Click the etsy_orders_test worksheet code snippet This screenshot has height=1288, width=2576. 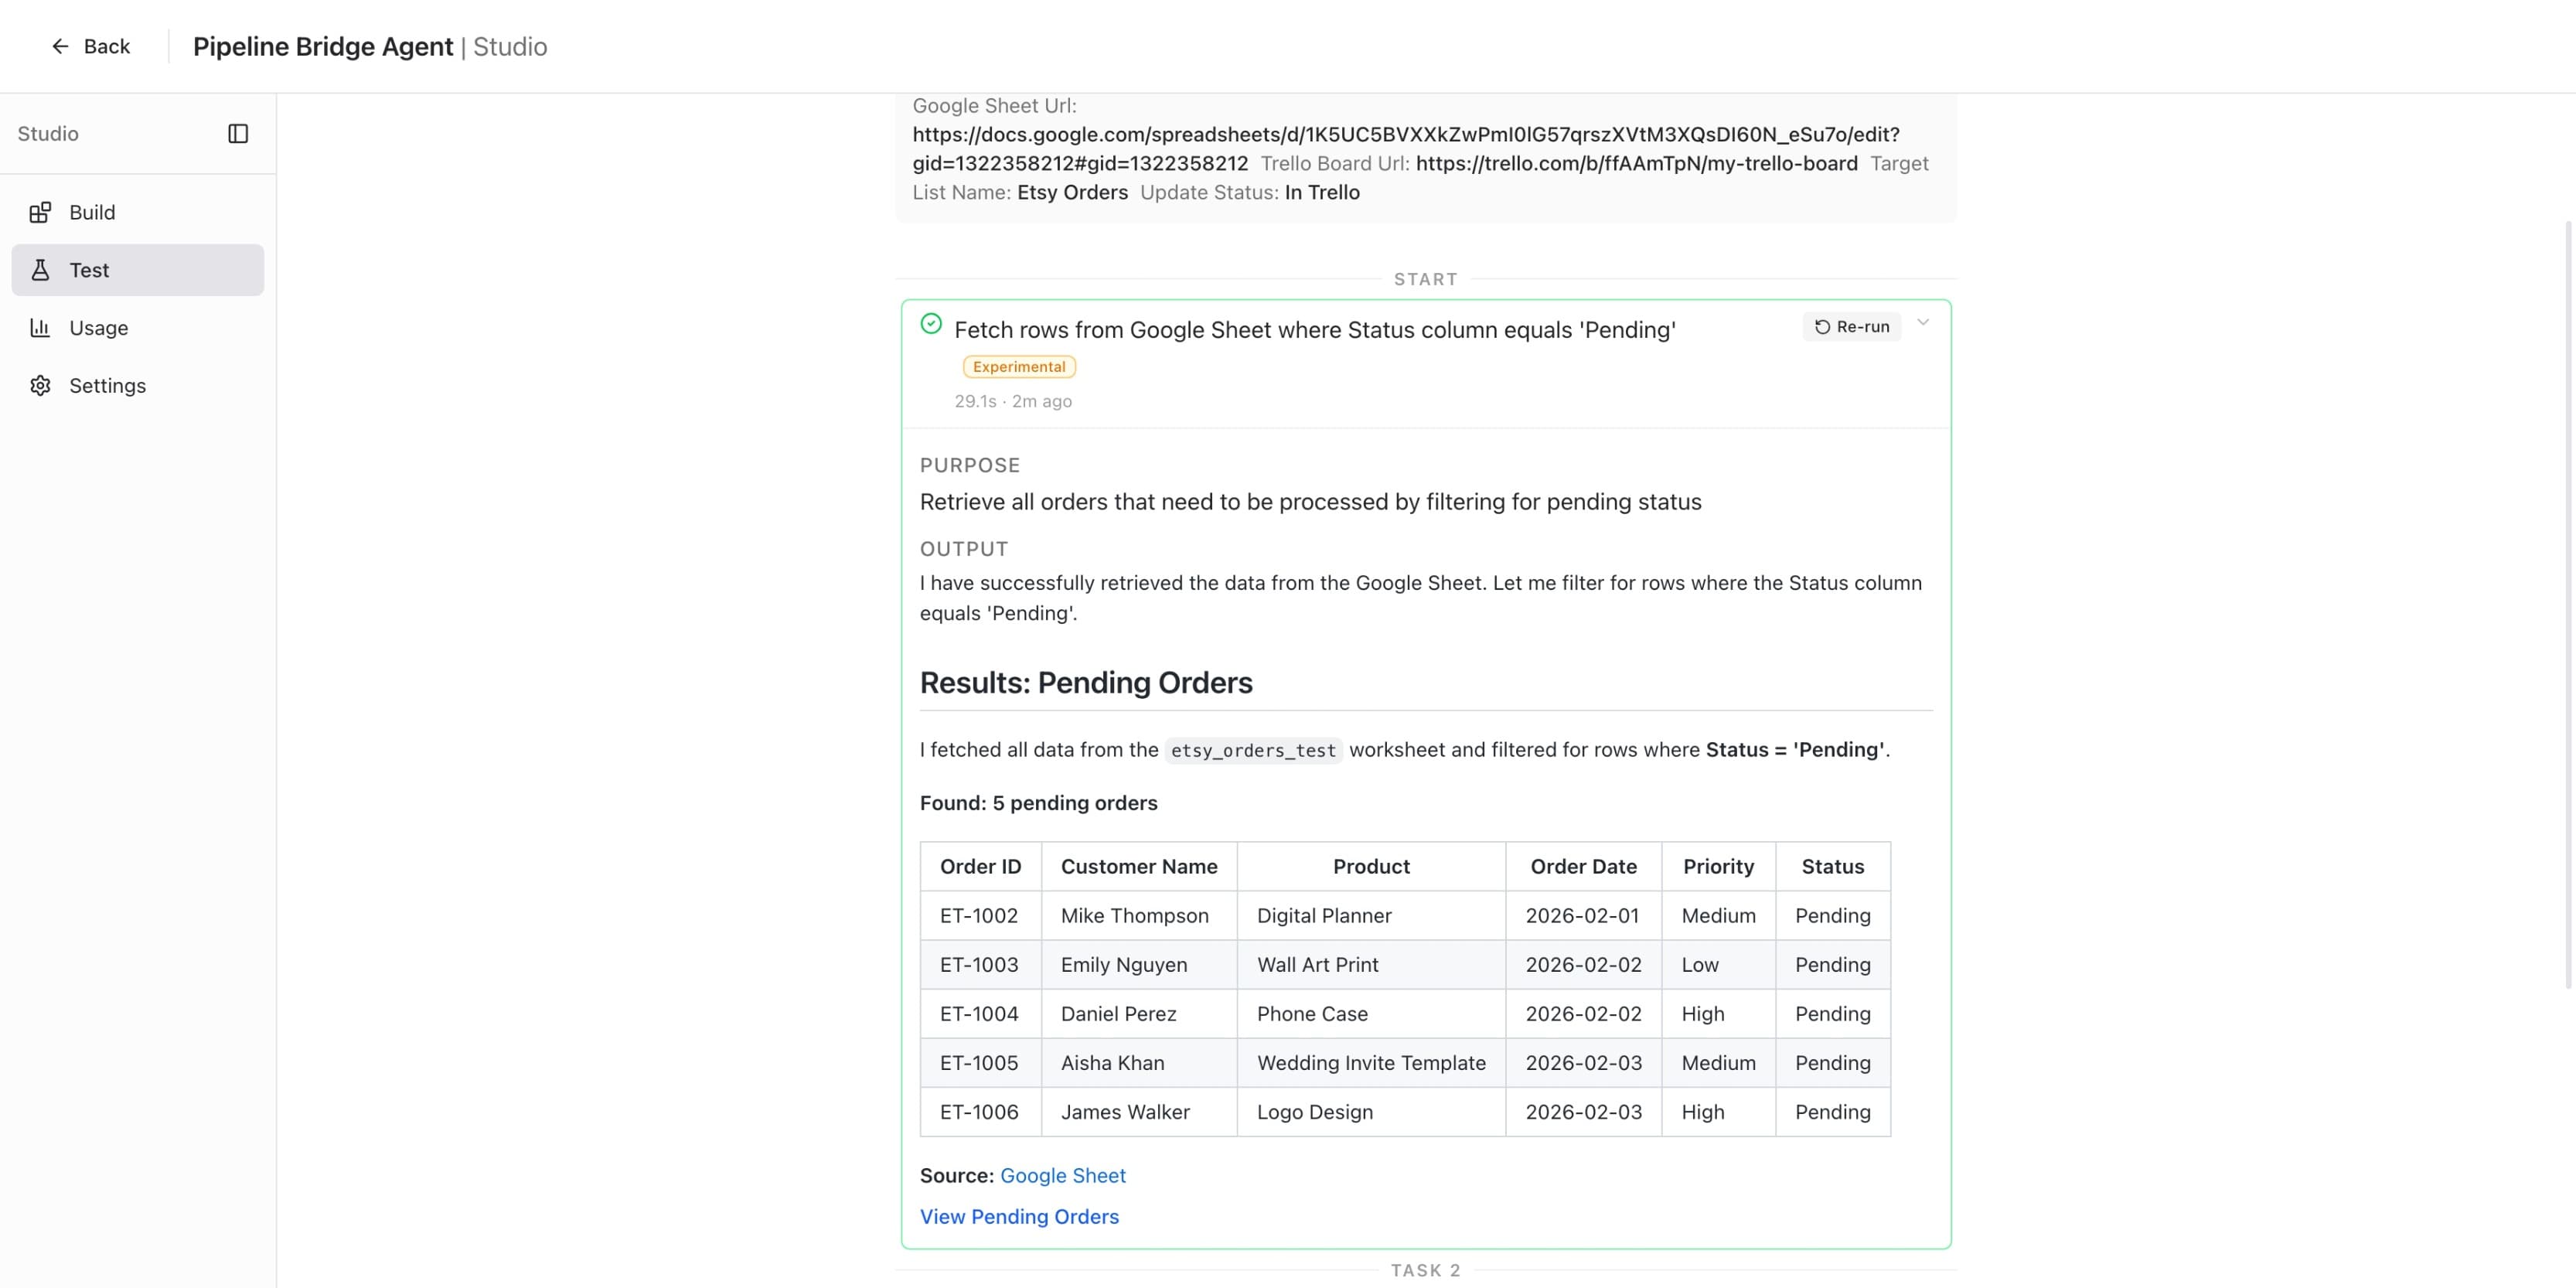(x=1252, y=750)
